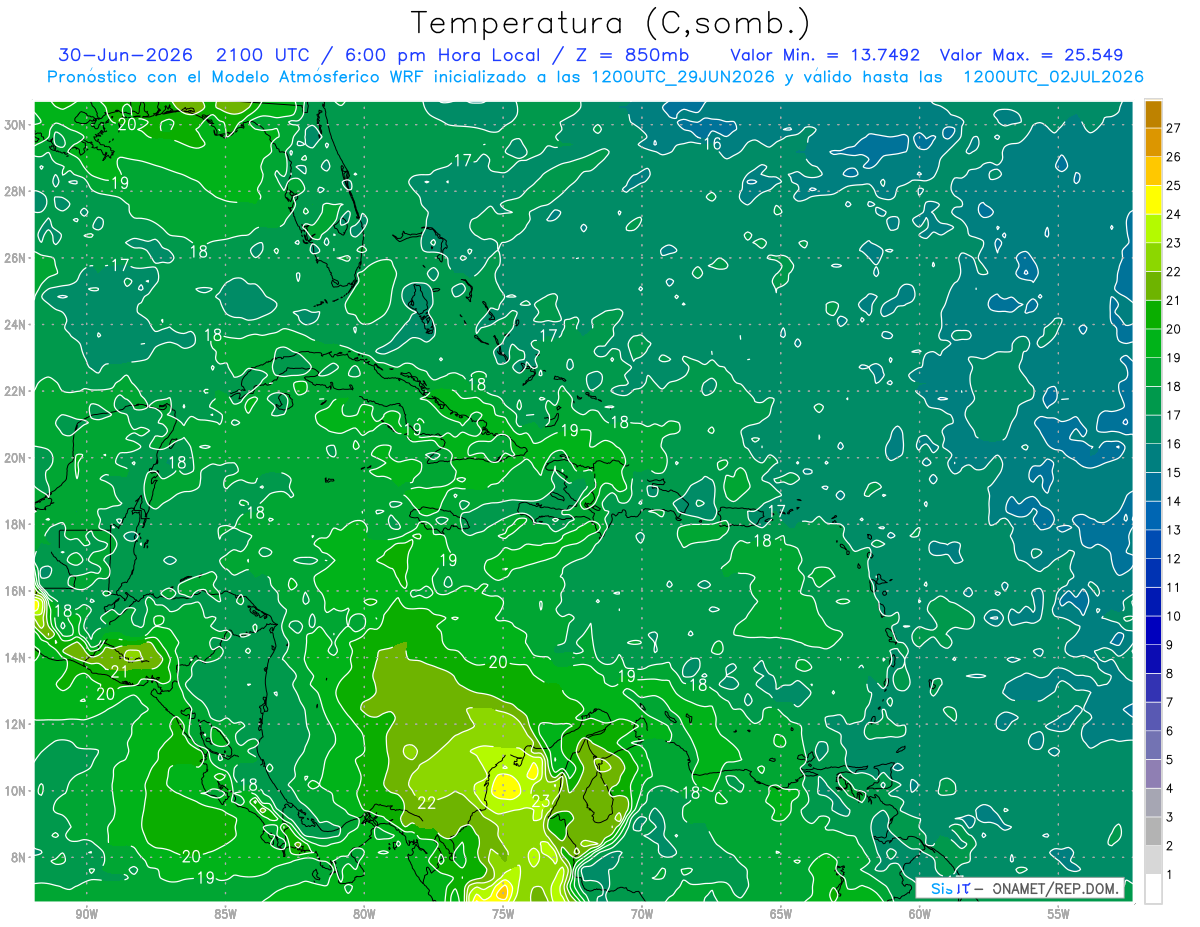Click the 9 label on the color scale
Screen dimensions: 1200x927
(x=1170, y=645)
